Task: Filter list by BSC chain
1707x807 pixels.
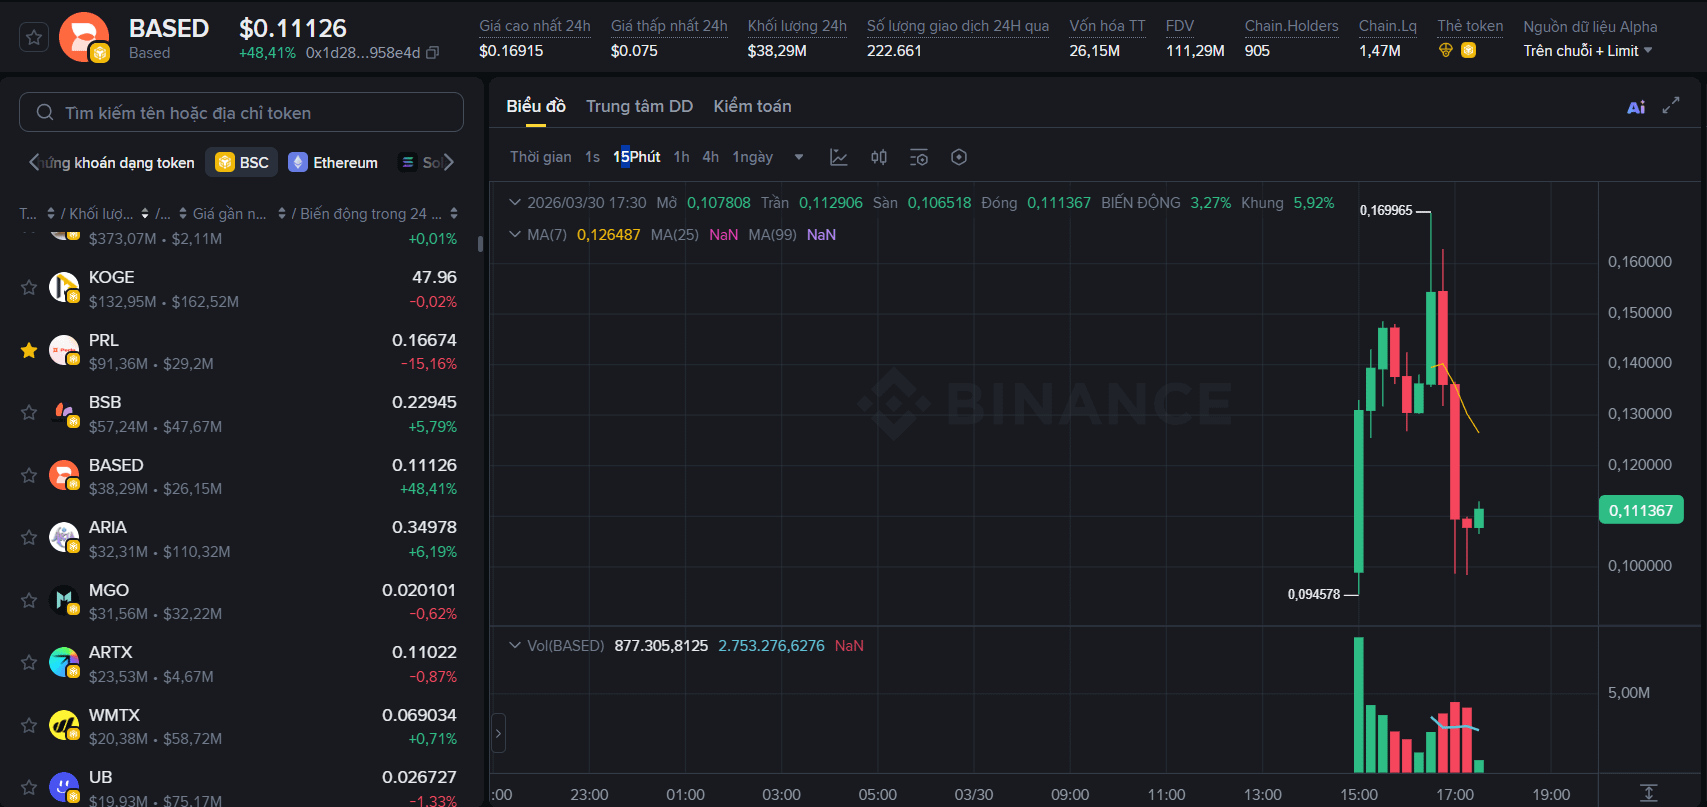Action: [242, 162]
